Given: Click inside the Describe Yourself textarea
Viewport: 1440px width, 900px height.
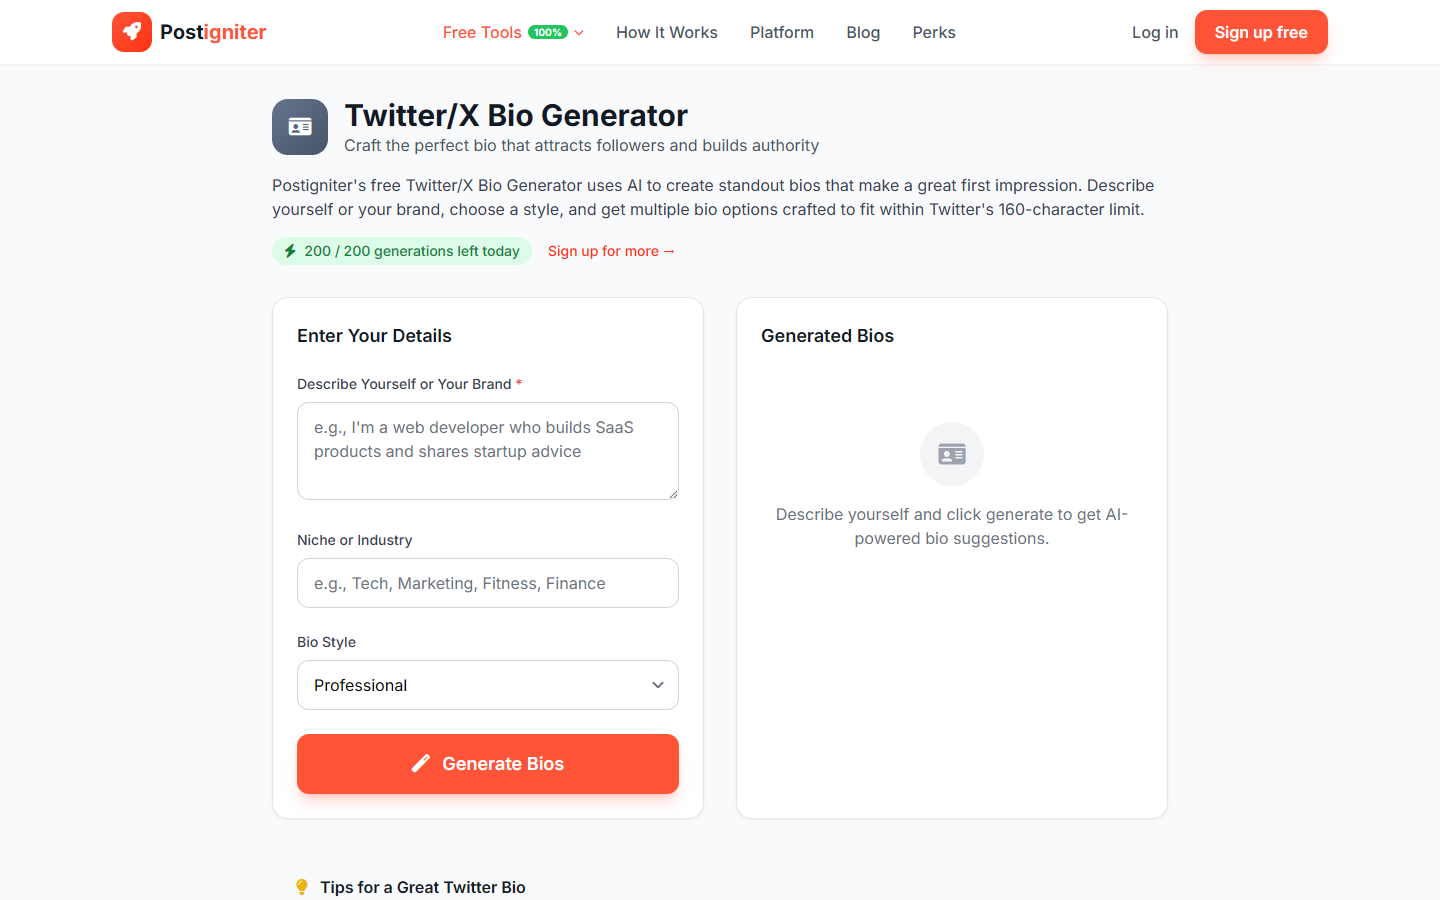Looking at the screenshot, I should (487, 450).
